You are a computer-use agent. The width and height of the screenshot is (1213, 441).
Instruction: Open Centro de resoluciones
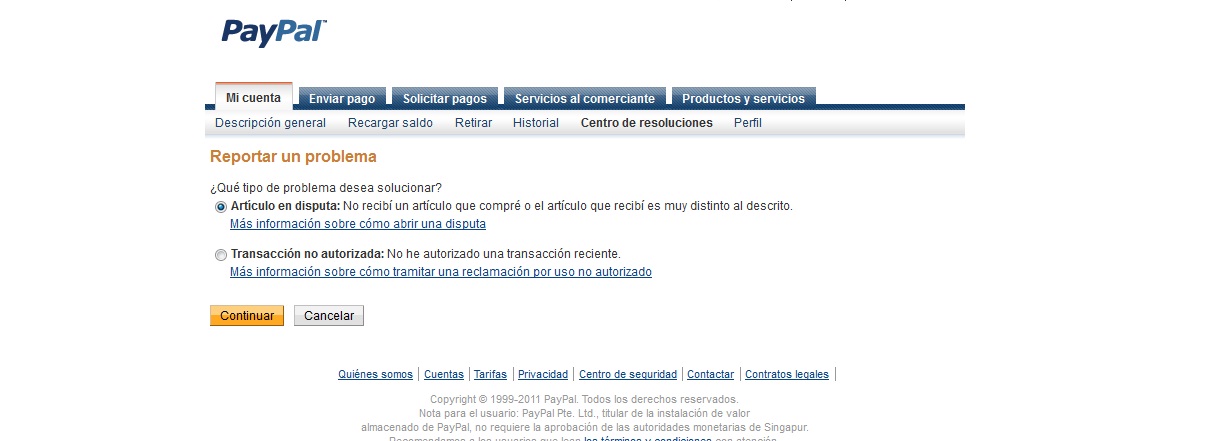pyautogui.click(x=647, y=123)
